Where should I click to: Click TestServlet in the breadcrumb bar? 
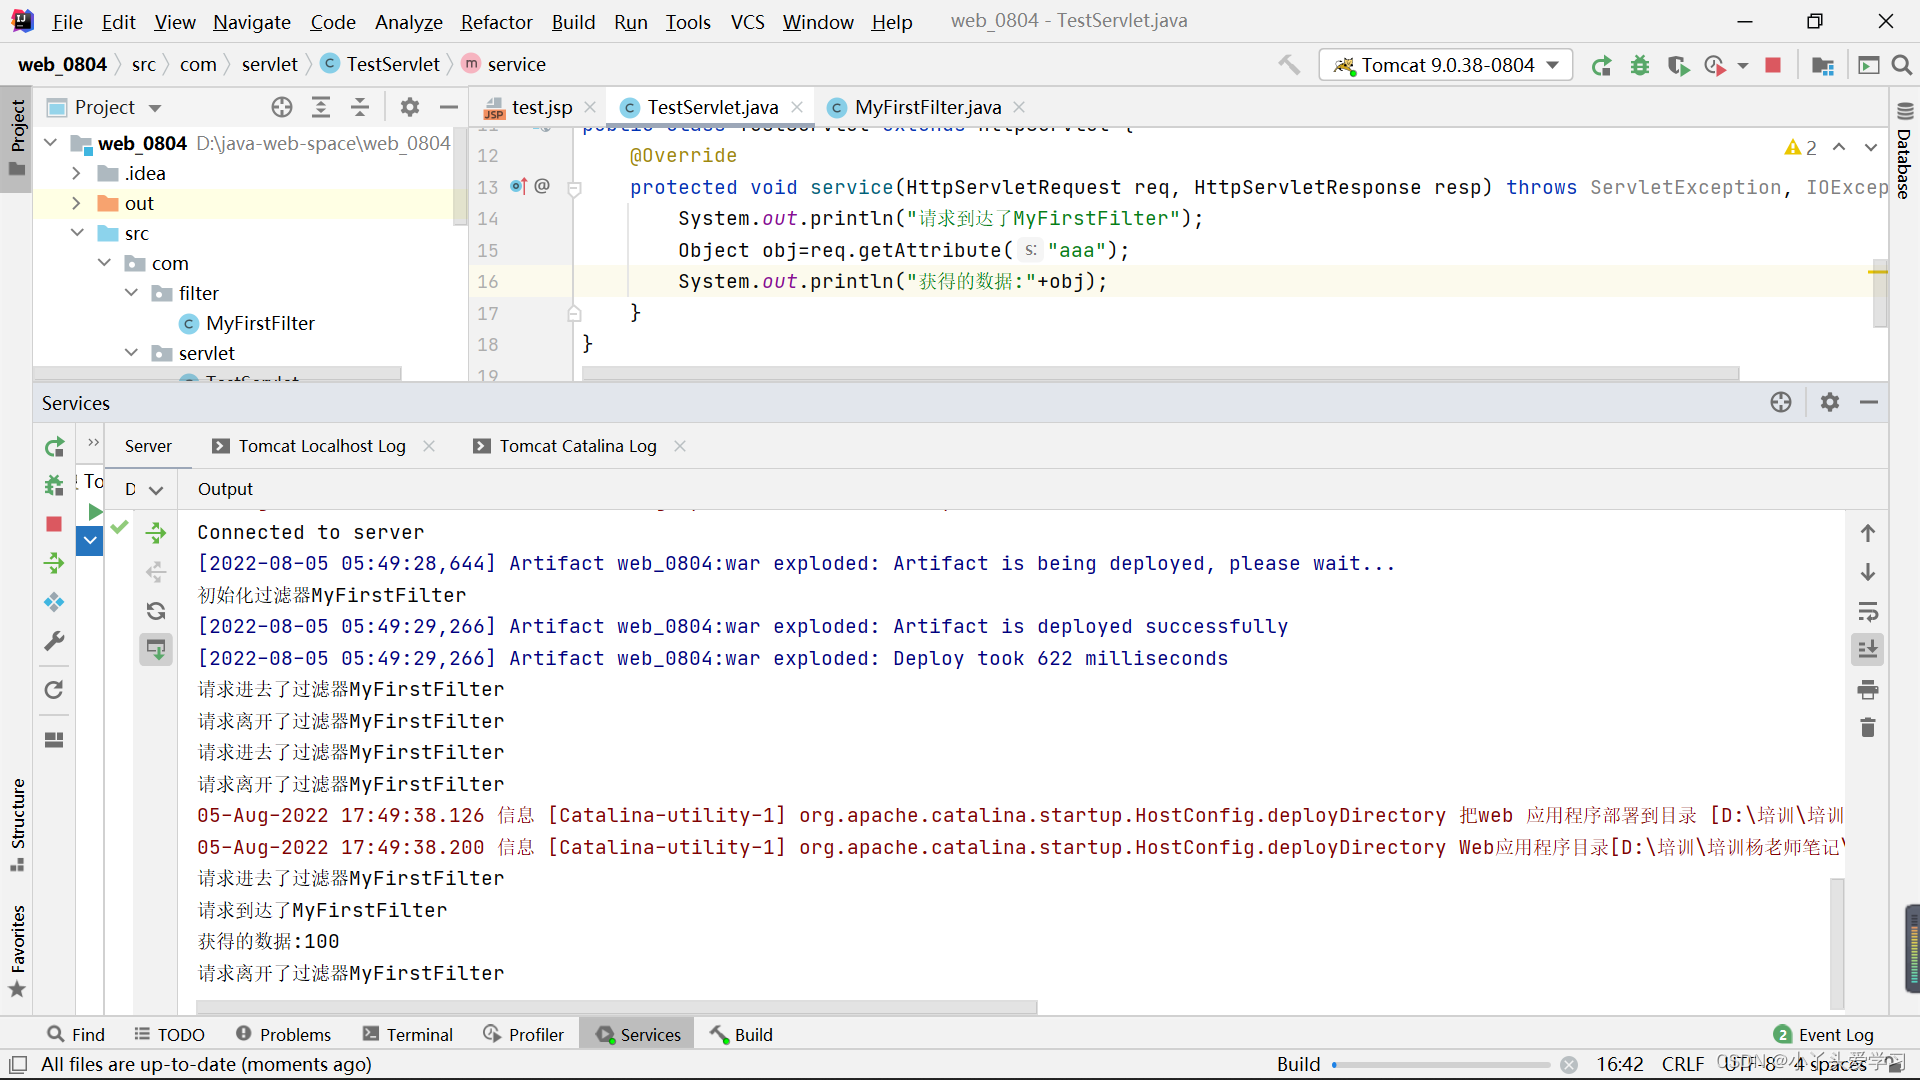click(x=381, y=64)
